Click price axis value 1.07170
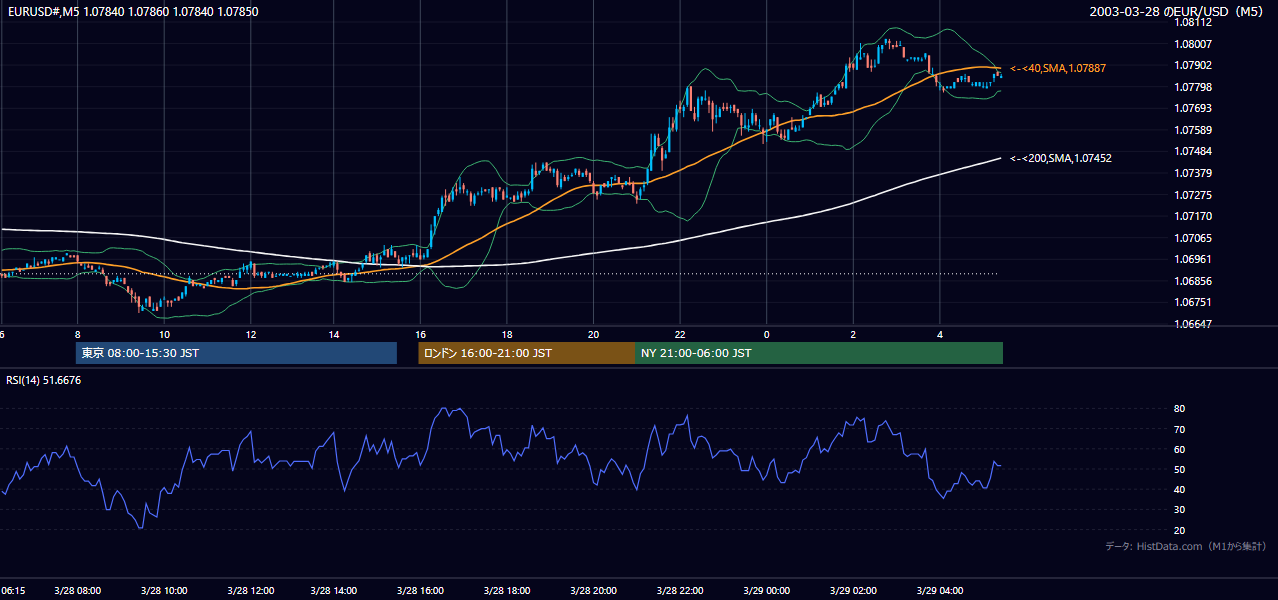The width and height of the screenshot is (1278, 600). [x=1193, y=216]
